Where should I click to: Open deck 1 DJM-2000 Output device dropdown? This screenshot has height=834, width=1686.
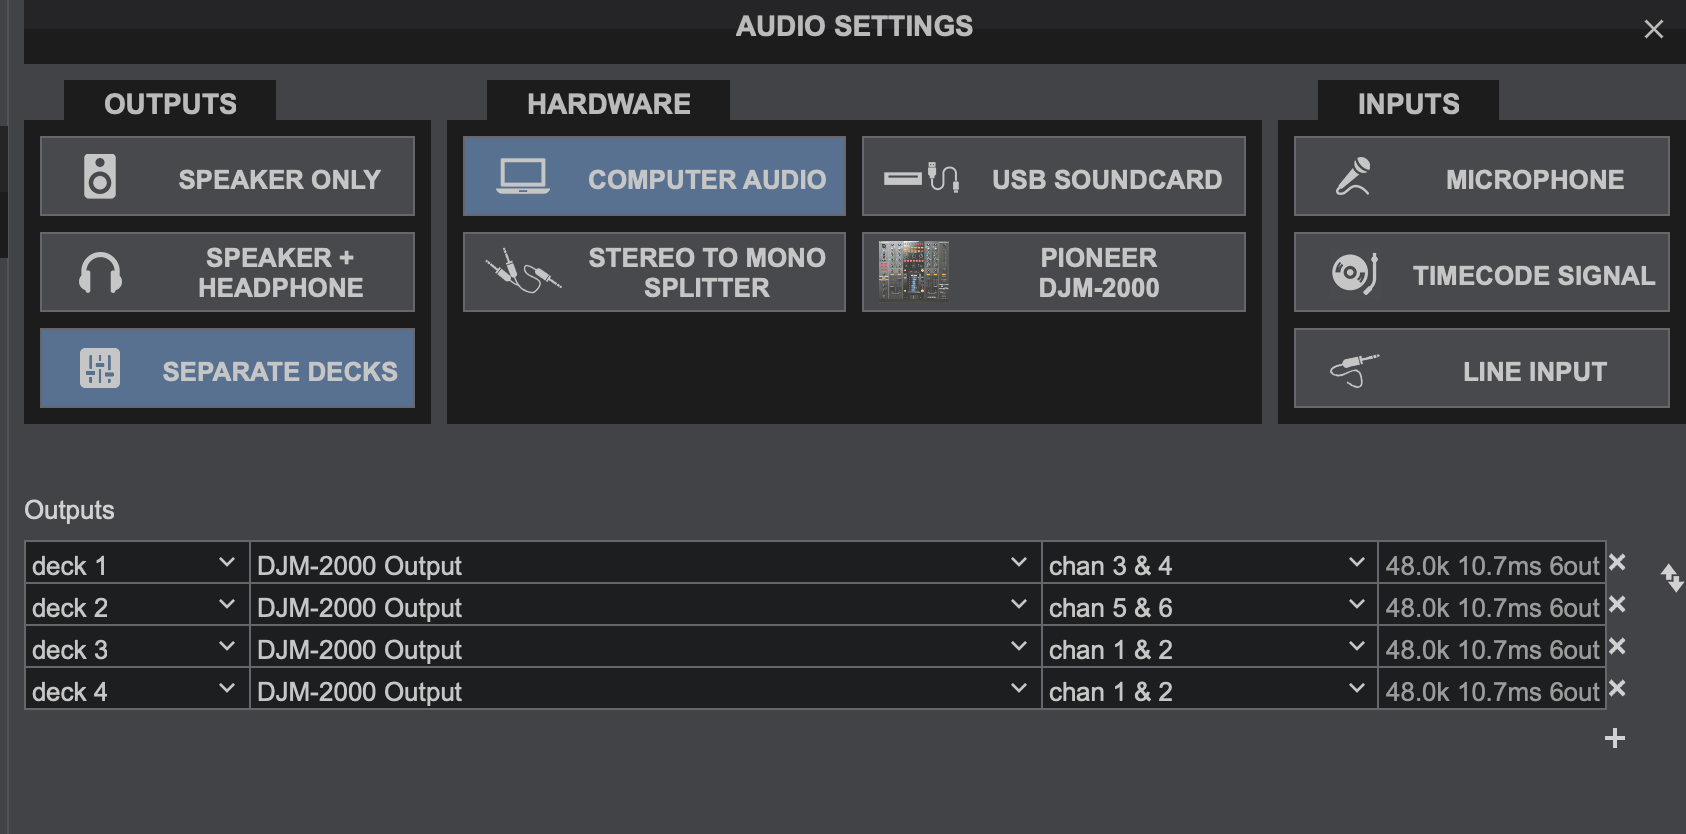(x=645, y=563)
